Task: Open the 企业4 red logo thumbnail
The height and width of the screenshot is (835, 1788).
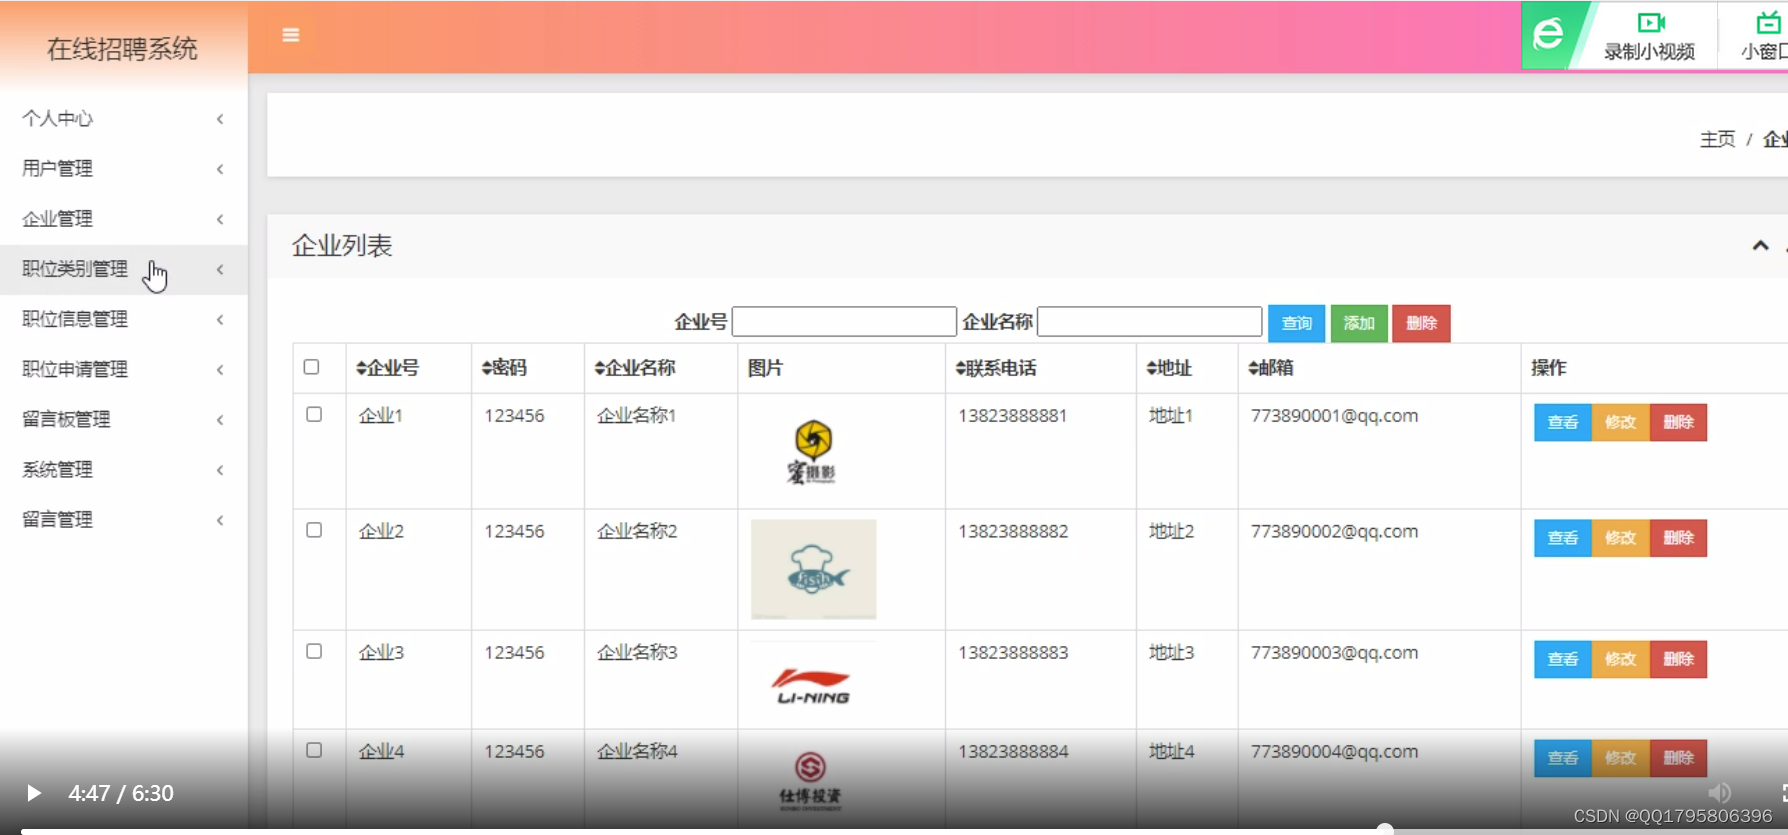Action: point(810,779)
